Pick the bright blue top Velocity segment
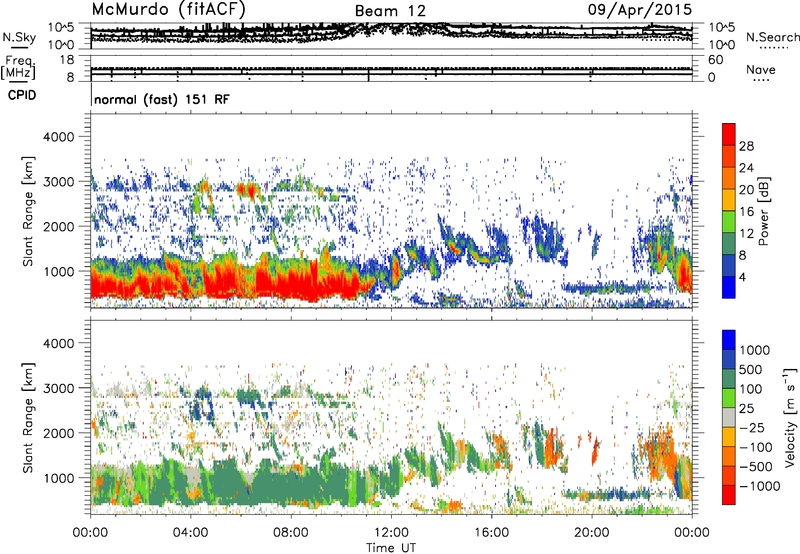Image resolution: width=800 pixels, height=554 pixels. 729,340
